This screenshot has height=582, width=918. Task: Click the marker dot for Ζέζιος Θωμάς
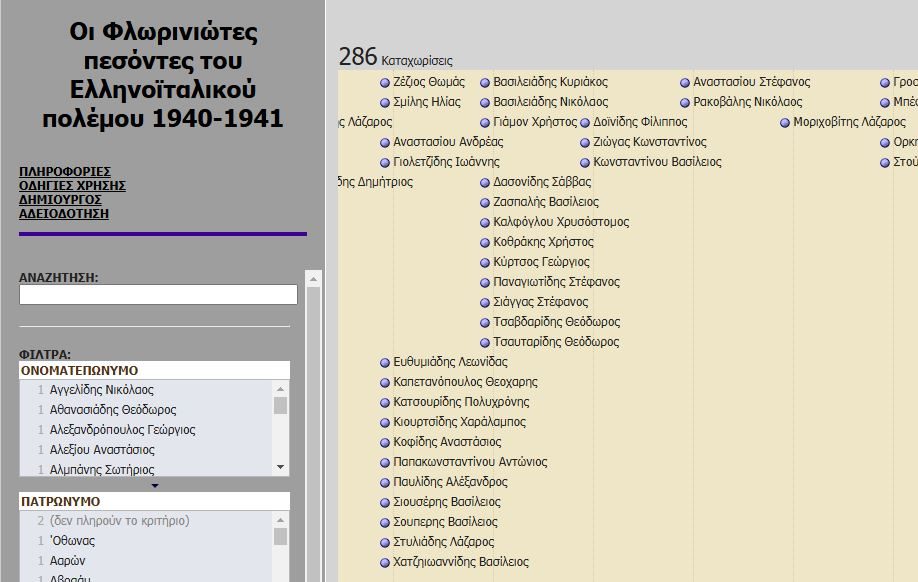[x=385, y=83]
